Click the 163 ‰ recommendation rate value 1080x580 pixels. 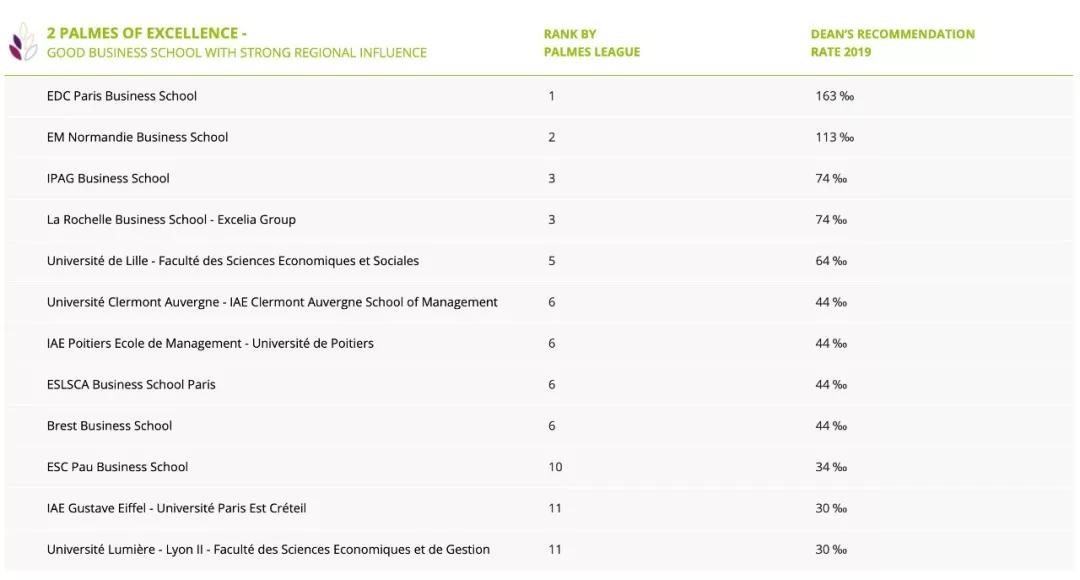[834, 96]
